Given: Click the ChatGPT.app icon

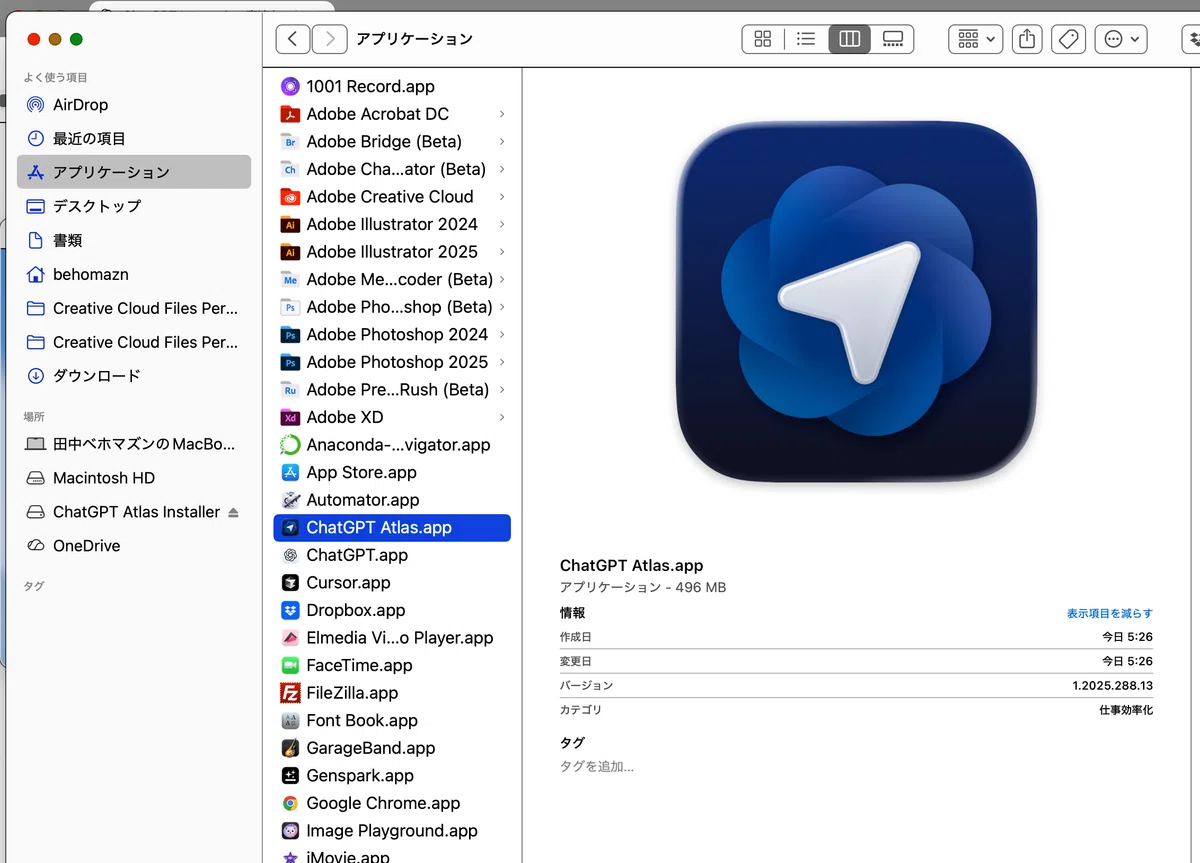Looking at the screenshot, I should 290,555.
